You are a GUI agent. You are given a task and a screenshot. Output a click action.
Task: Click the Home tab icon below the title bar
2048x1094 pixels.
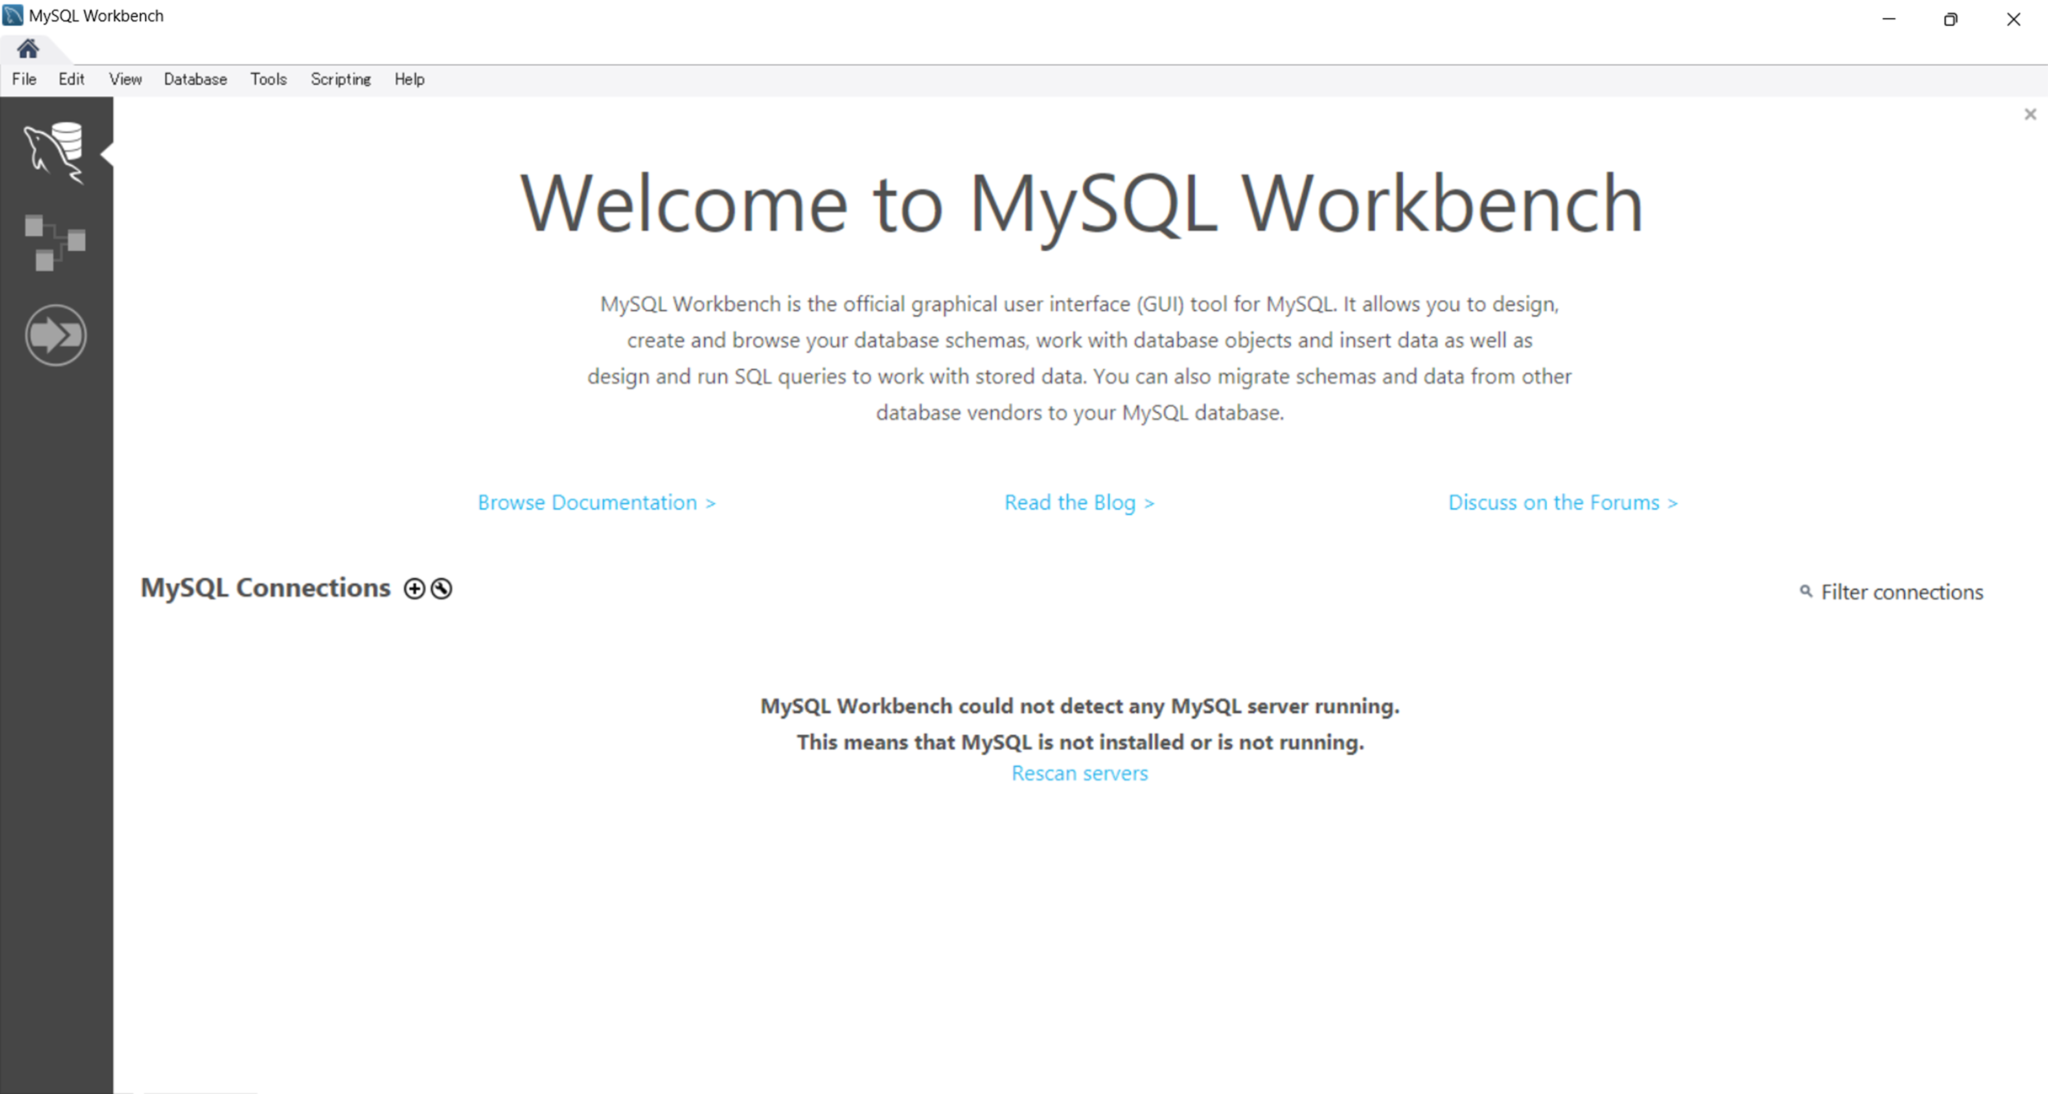click(x=28, y=48)
